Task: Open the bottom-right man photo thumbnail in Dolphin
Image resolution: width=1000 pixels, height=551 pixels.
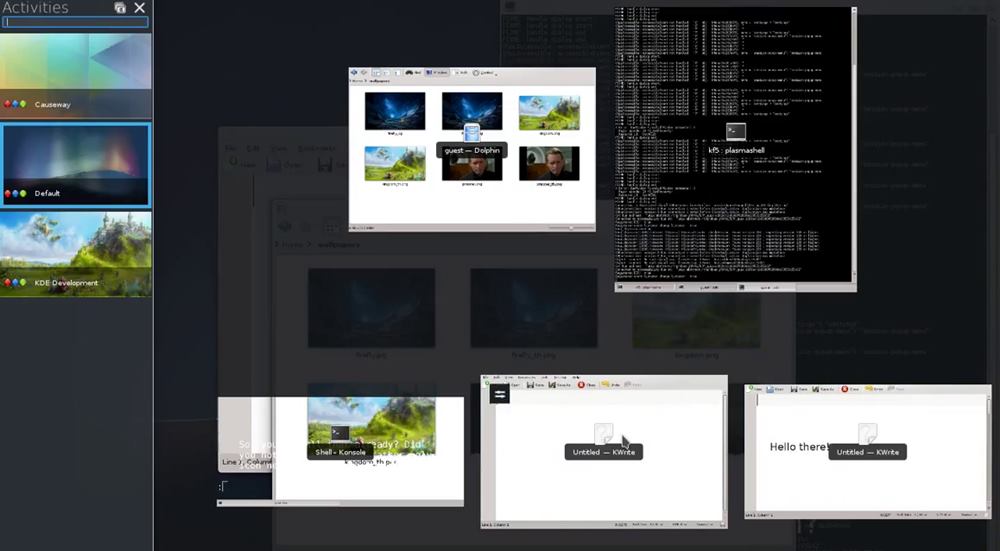Action: click(x=549, y=163)
